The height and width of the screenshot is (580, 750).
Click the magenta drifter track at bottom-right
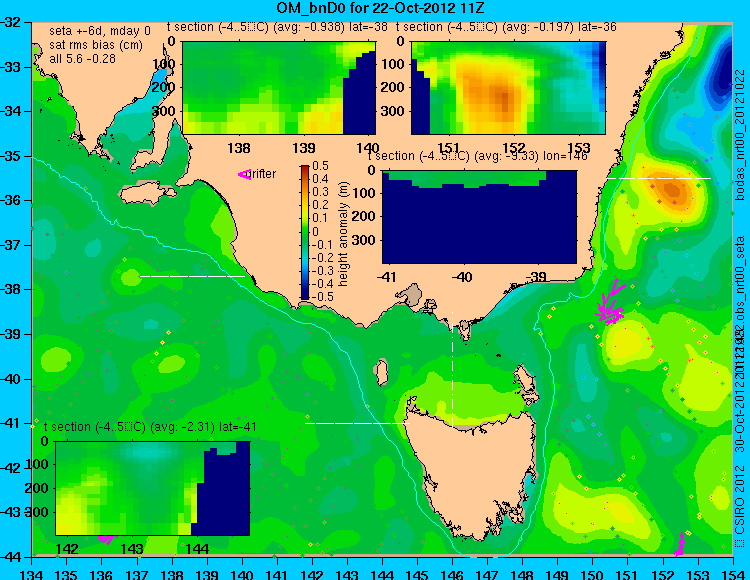(x=679, y=544)
